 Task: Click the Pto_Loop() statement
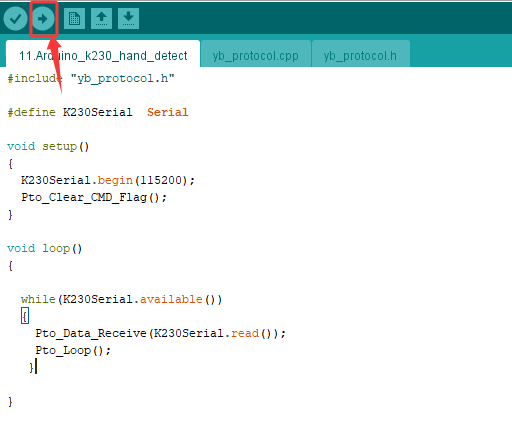73,350
